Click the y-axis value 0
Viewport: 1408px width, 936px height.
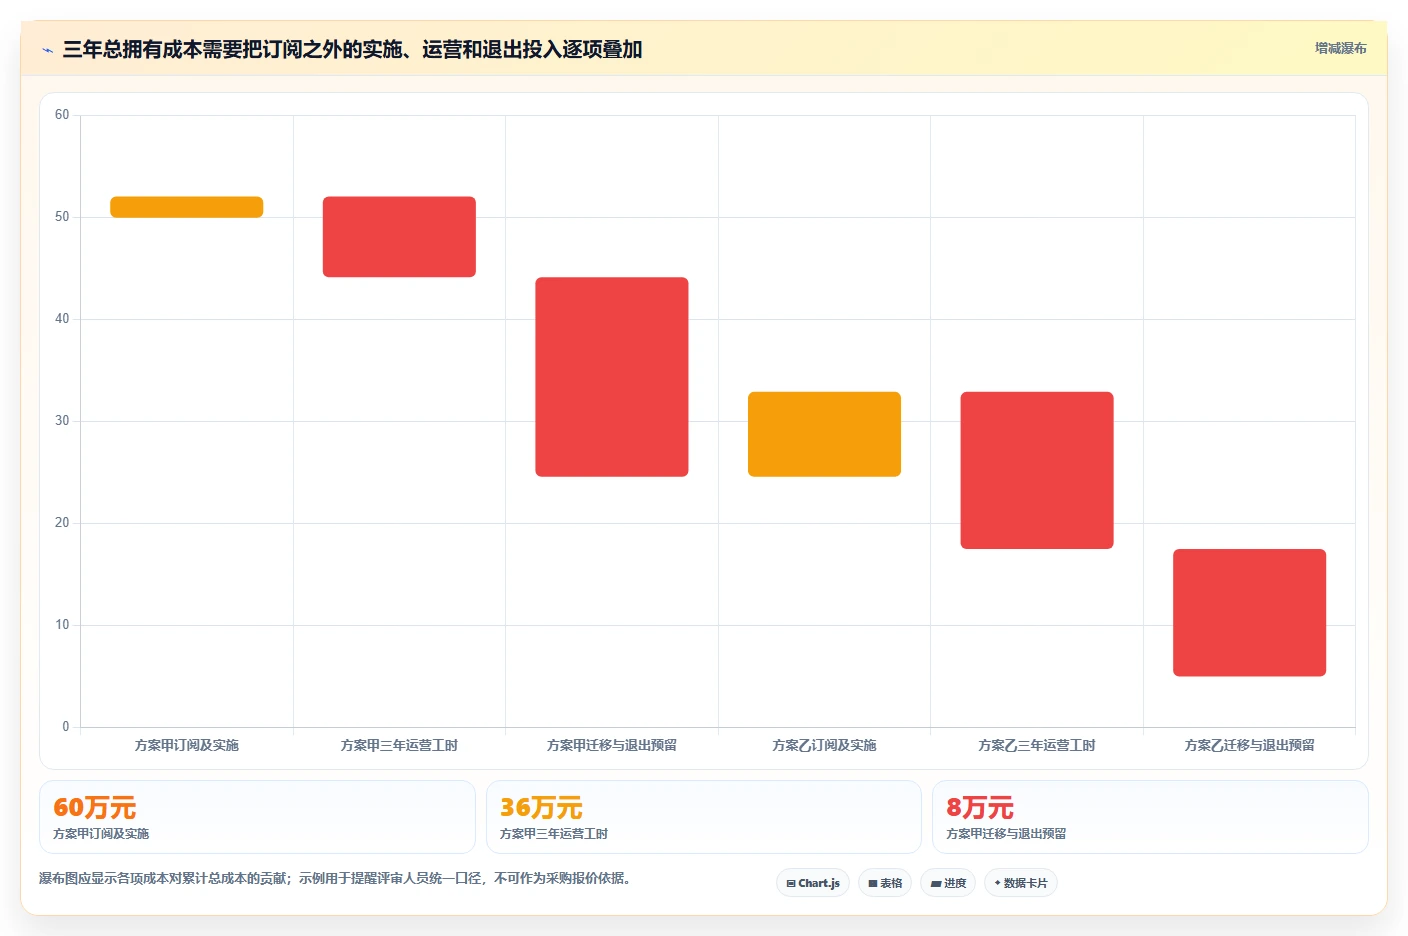tap(66, 727)
